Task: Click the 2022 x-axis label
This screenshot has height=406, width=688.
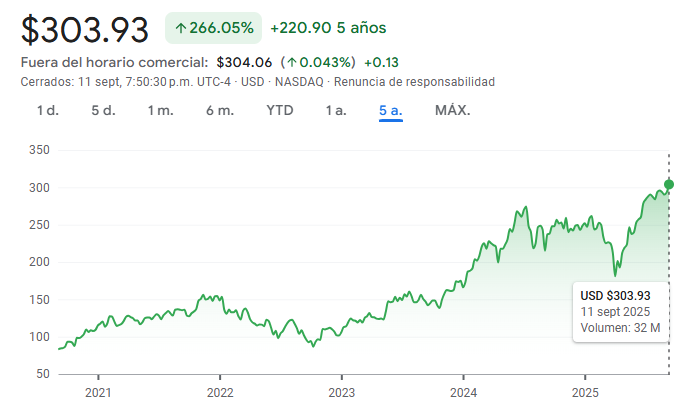Action: point(220,392)
